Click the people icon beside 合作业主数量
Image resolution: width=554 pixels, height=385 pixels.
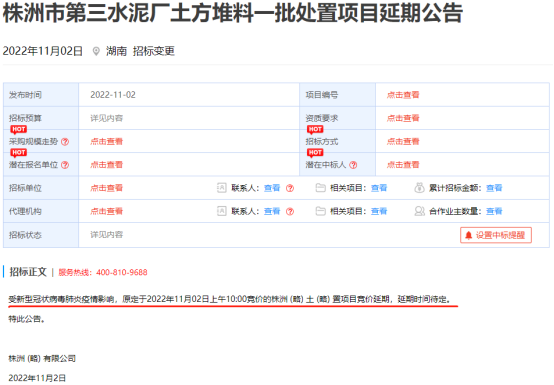point(419,211)
